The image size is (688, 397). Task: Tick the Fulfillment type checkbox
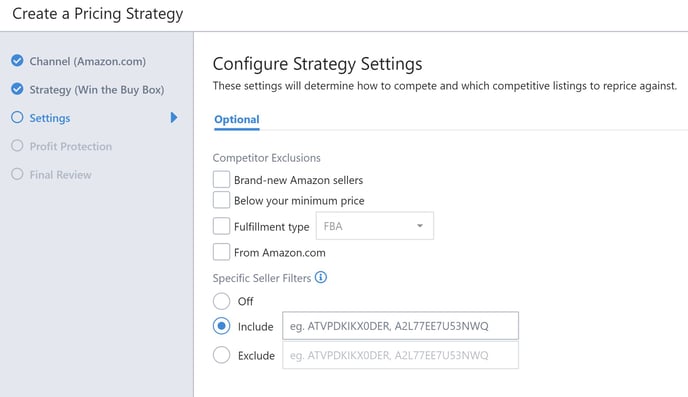tap(221, 226)
